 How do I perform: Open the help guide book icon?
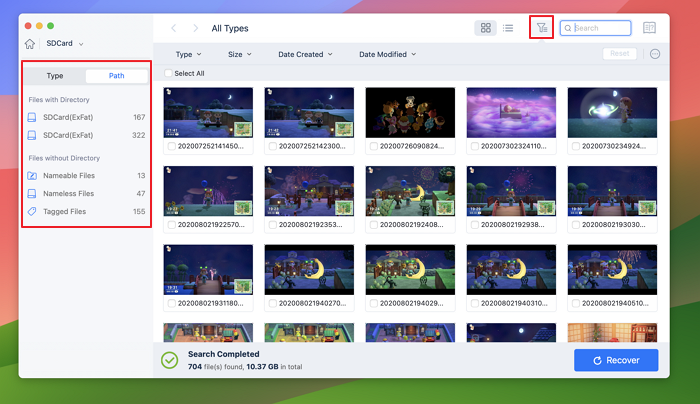(x=649, y=28)
